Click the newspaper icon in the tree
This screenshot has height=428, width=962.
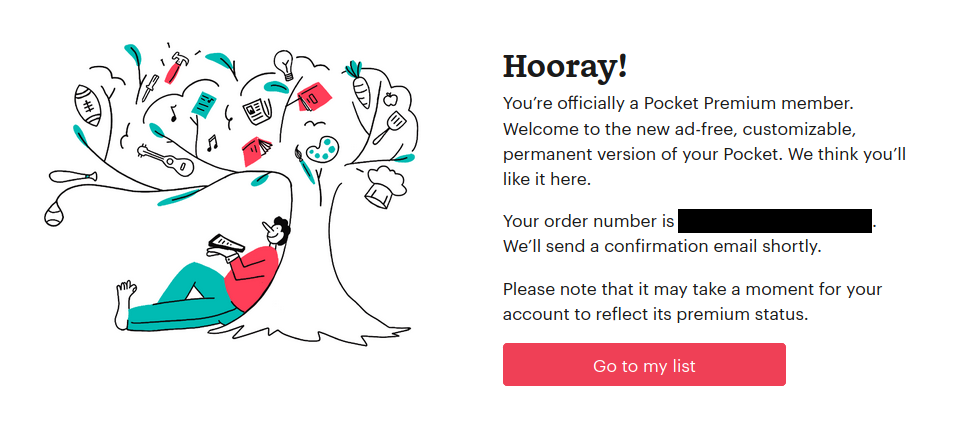point(257,112)
